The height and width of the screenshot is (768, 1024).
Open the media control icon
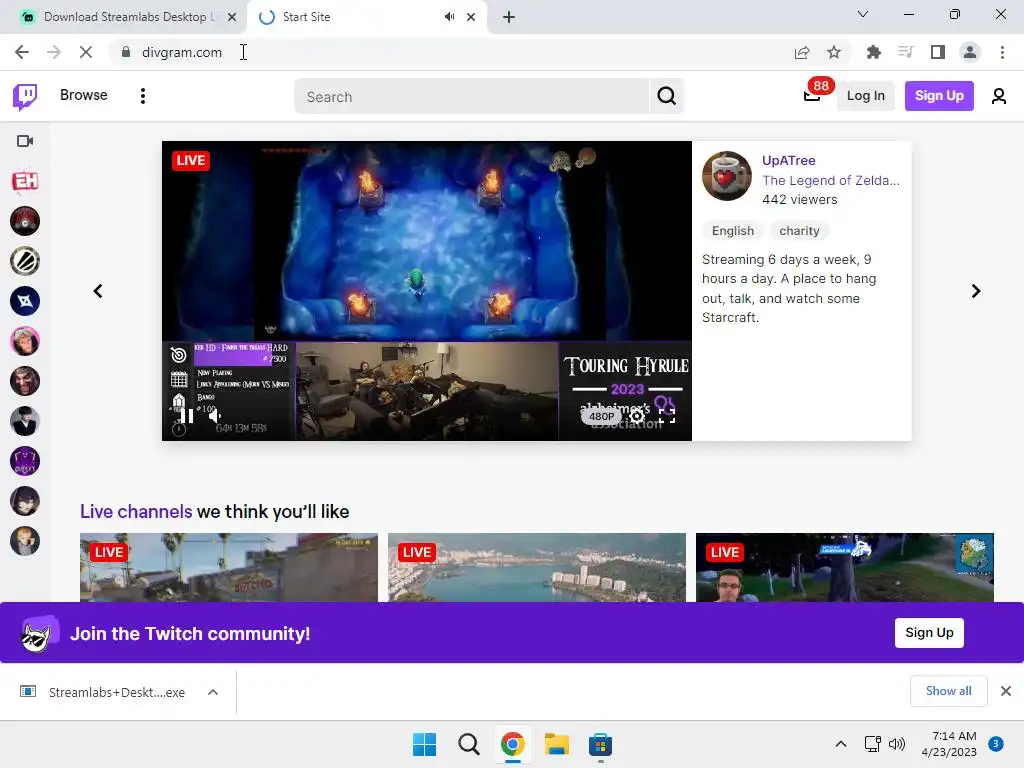click(x=905, y=52)
